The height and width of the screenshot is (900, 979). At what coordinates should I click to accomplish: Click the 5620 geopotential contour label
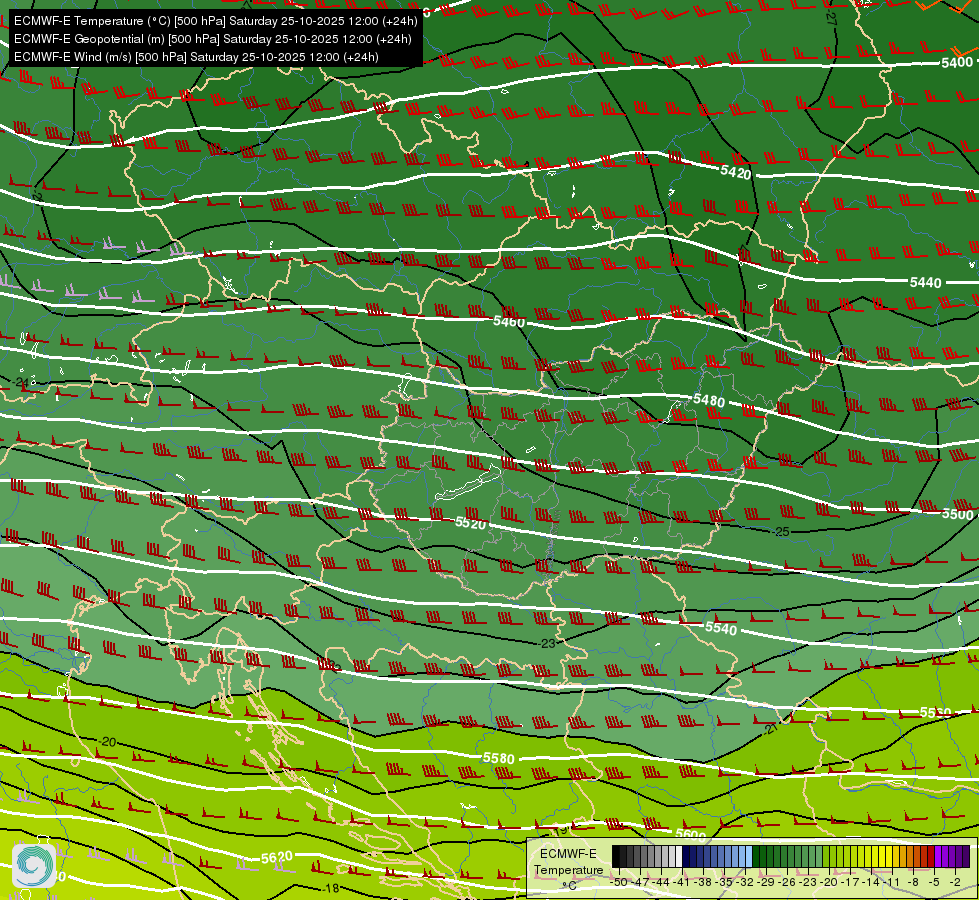click(277, 858)
